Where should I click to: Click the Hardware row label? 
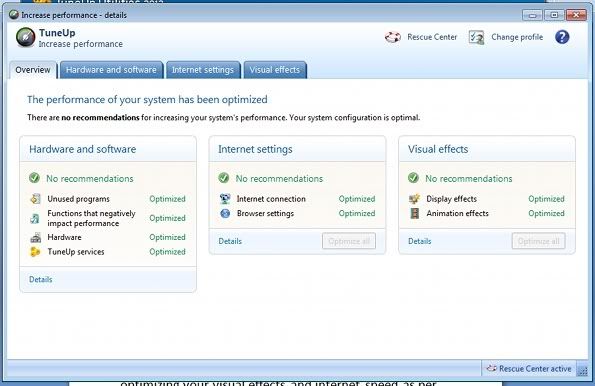coord(64,237)
